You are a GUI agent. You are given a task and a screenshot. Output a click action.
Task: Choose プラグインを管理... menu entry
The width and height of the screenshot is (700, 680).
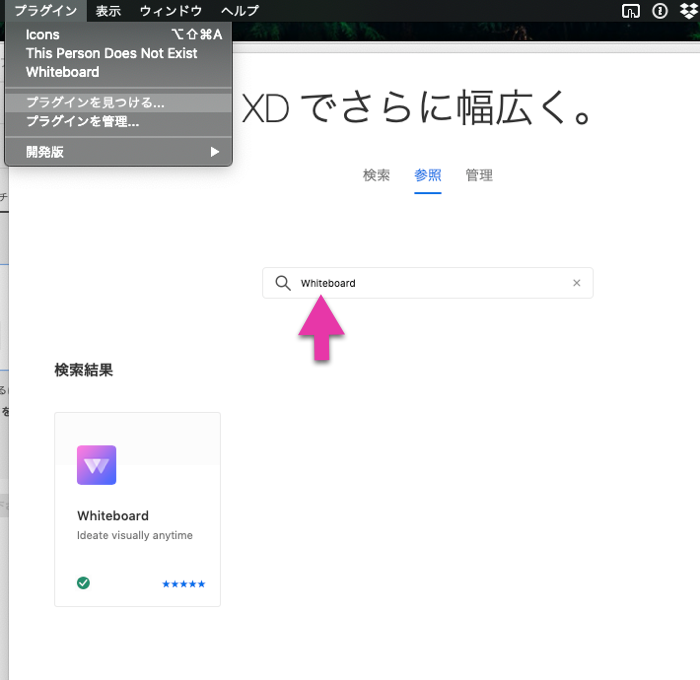(118, 121)
